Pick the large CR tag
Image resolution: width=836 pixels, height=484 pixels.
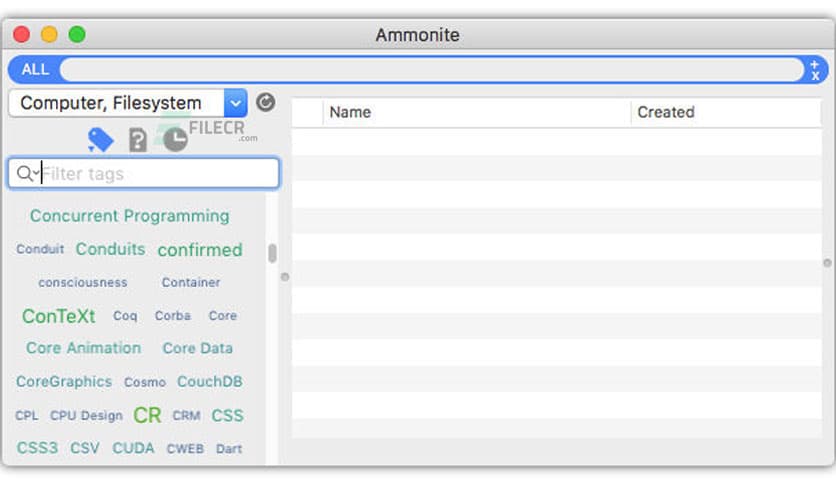click(x=147, y=415)
